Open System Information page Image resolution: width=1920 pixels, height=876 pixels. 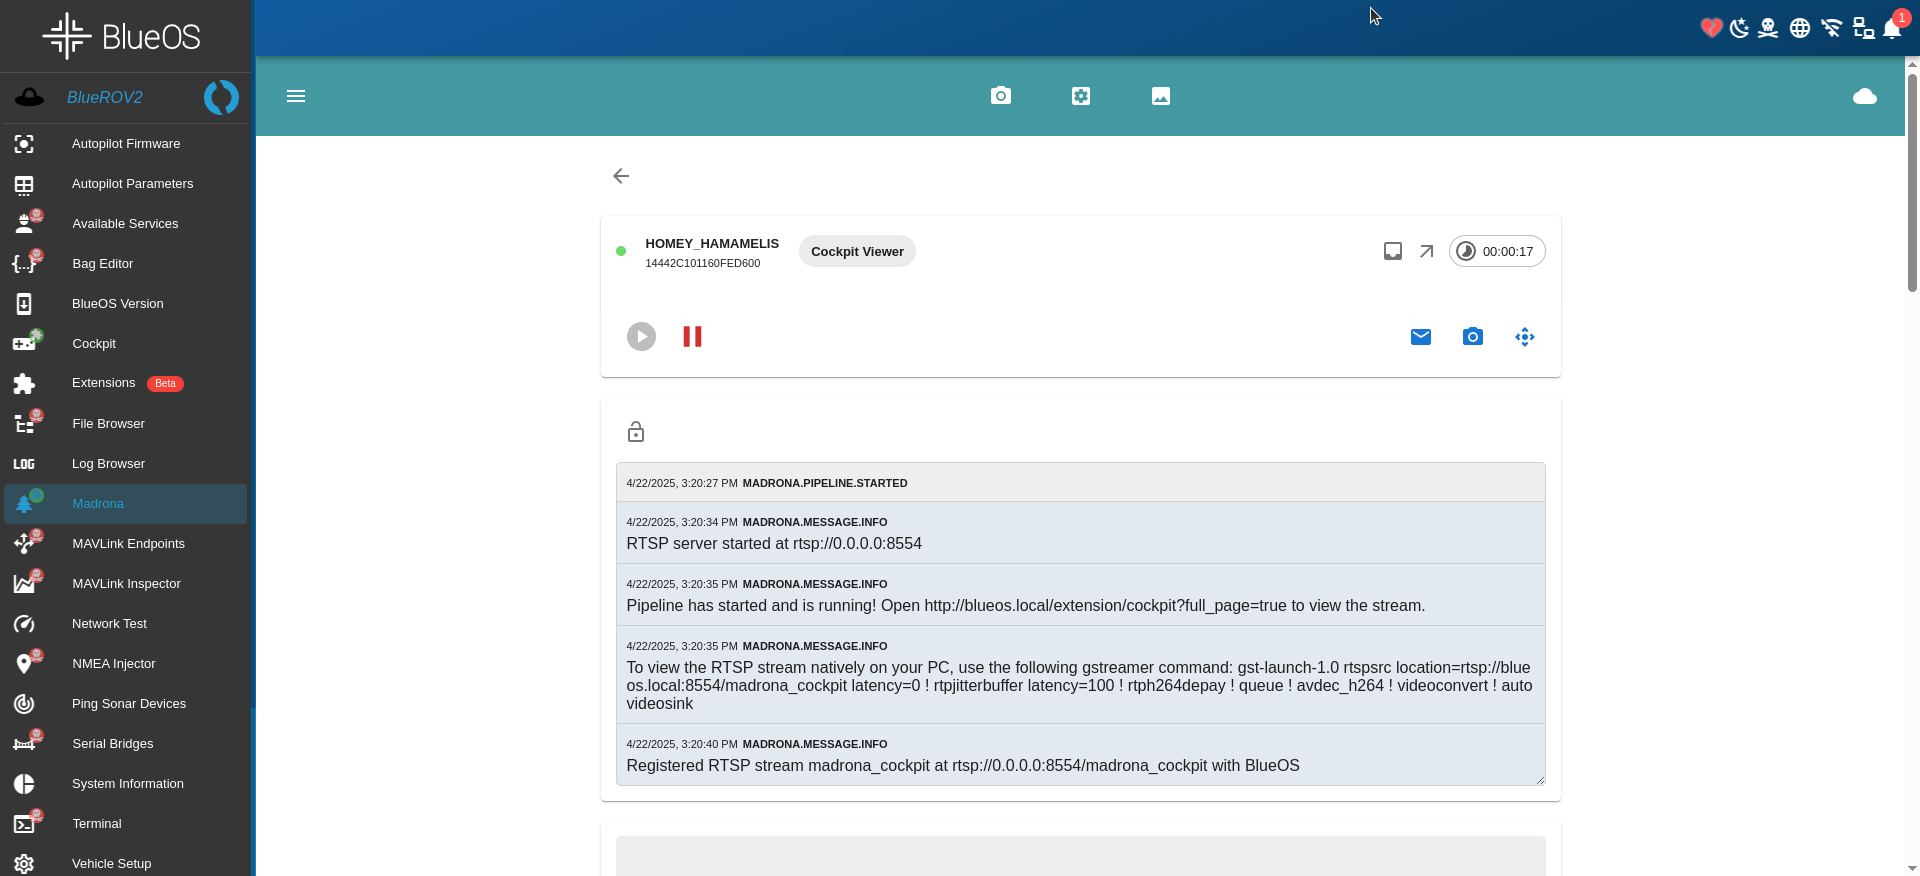126,784
